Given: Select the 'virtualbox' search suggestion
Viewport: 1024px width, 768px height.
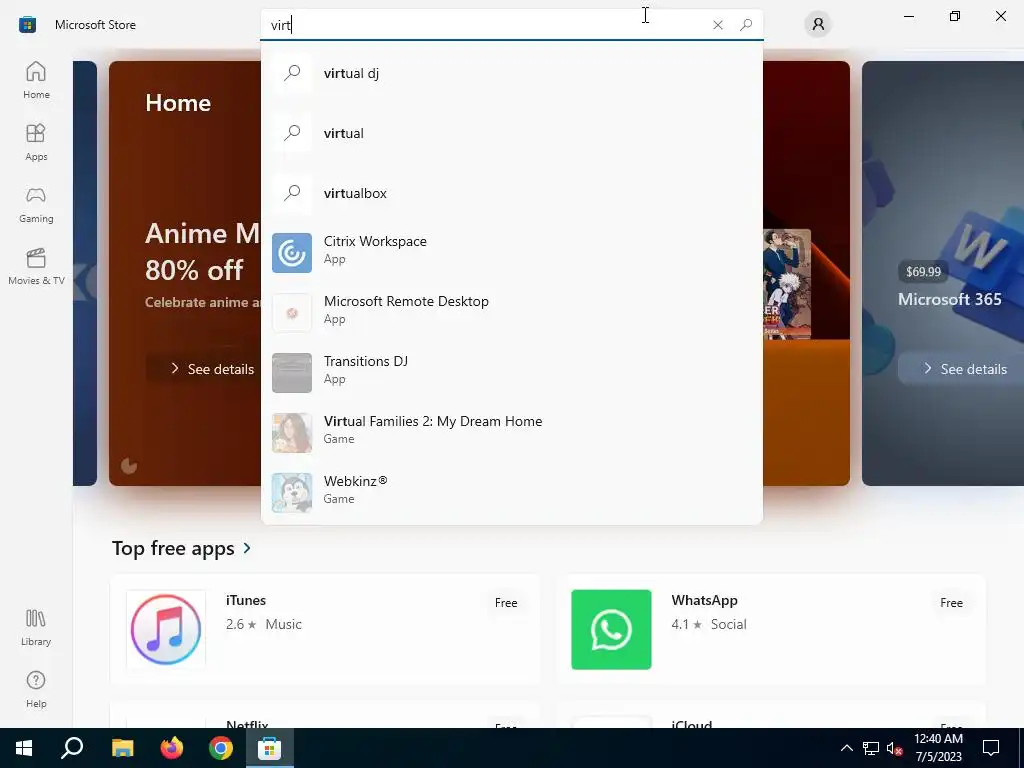Looking at the screenshot, I should tap(511, 193).
